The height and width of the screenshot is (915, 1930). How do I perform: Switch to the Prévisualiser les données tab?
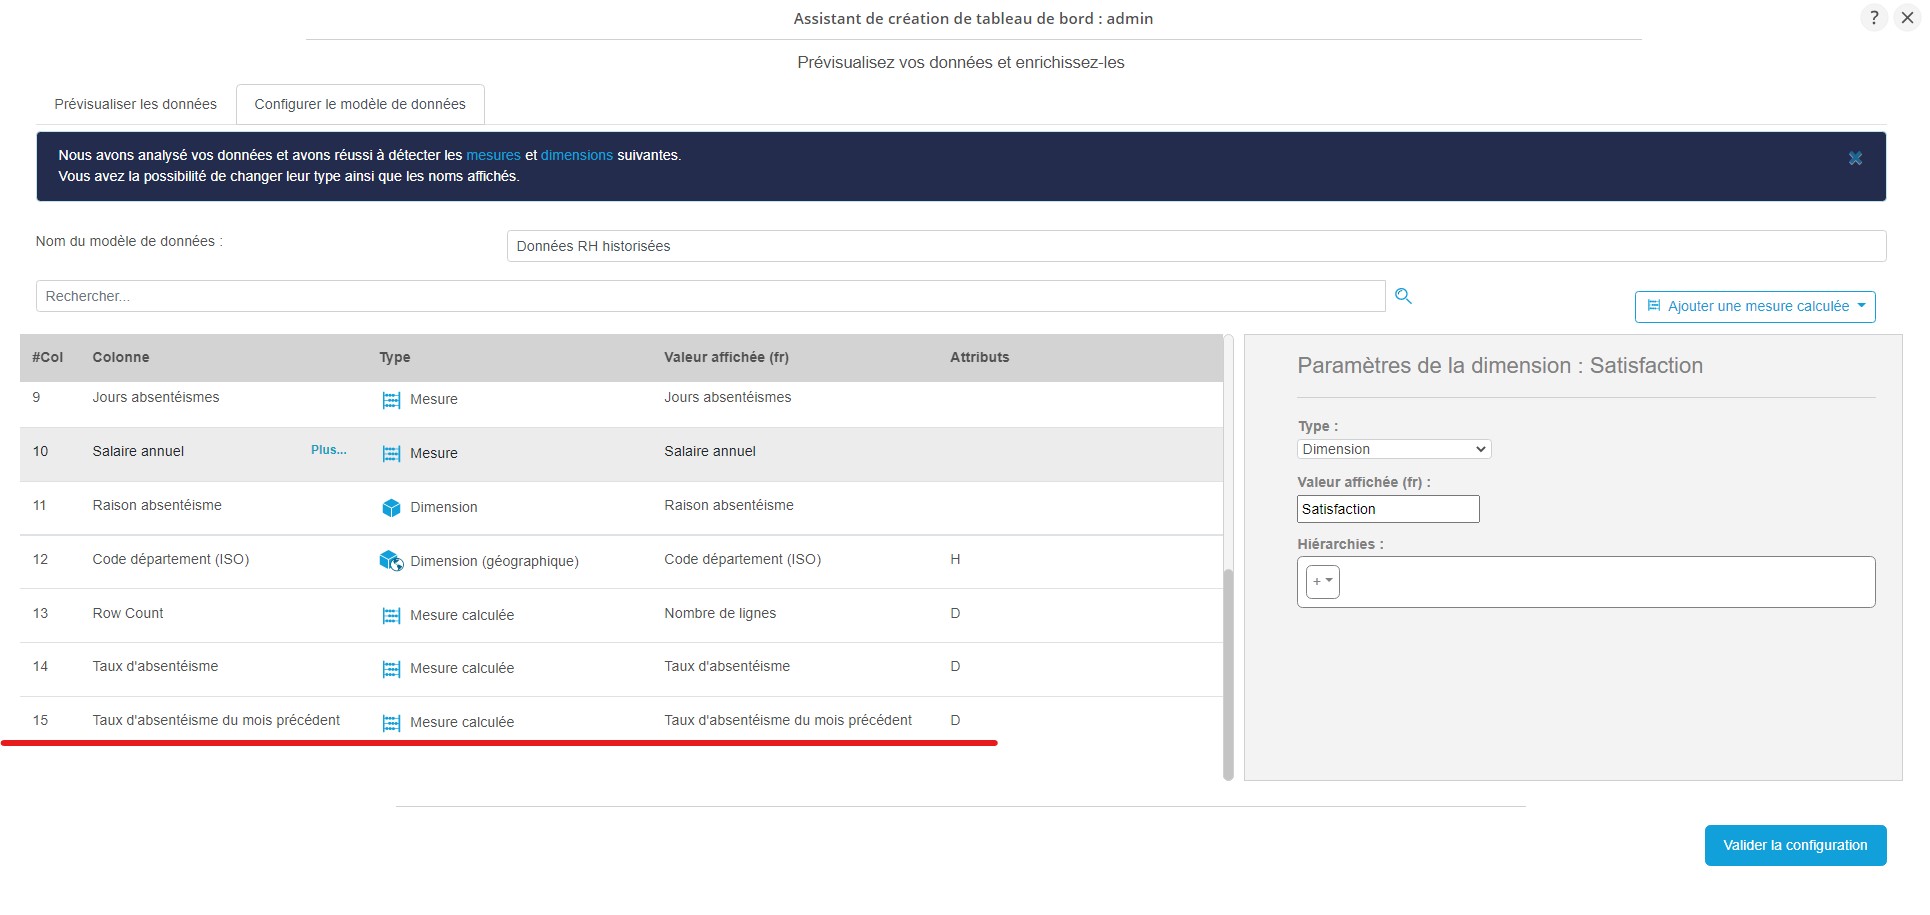(134, 104)
